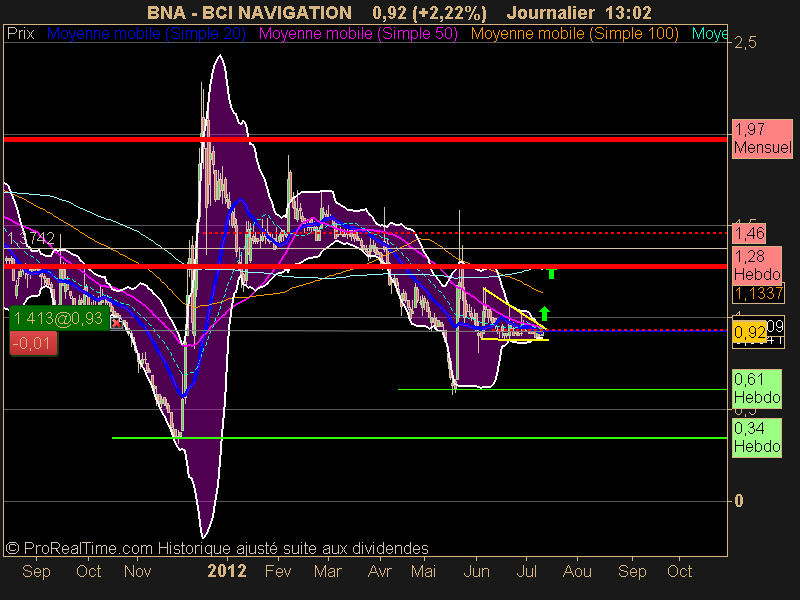This screenshot has height=600, width=800.
Task: Click the 2012 year label on time axis
Action: point(227,571)
